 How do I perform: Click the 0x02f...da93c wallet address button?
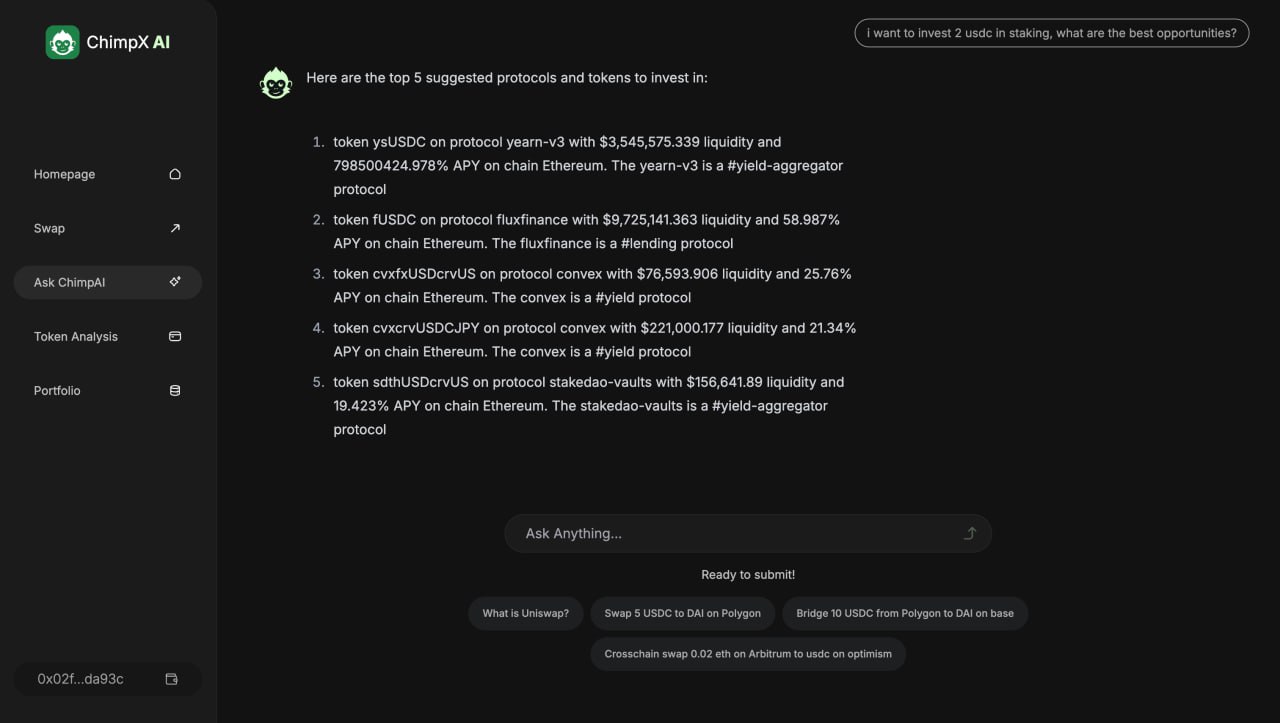(x=81, y=679)
